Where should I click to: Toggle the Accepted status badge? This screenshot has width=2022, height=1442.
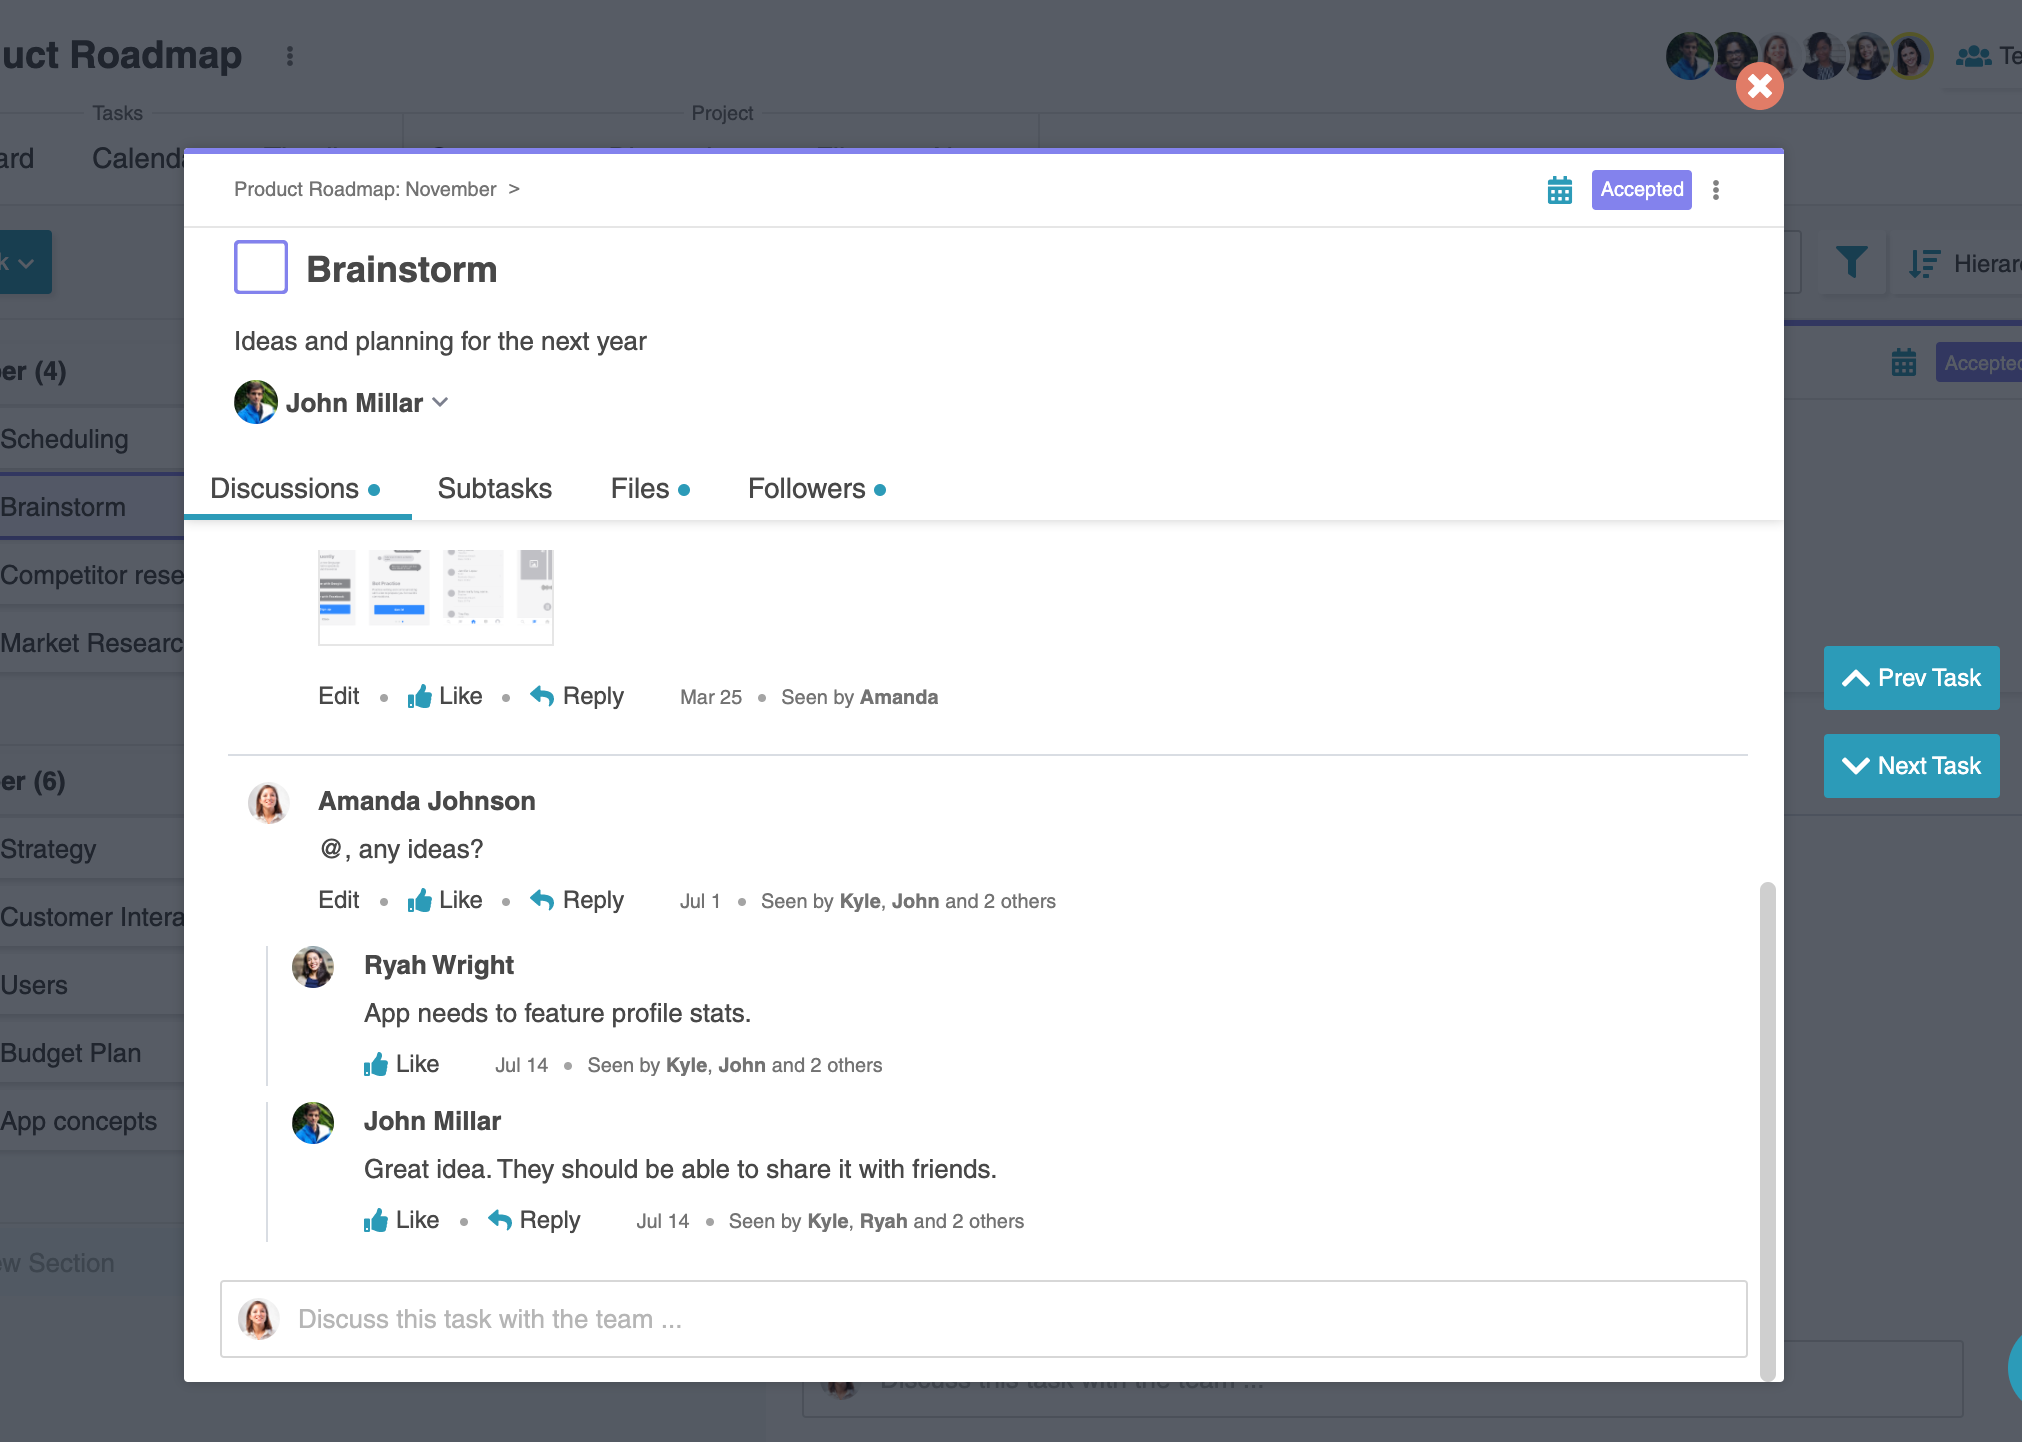(x=1641, y=190)
